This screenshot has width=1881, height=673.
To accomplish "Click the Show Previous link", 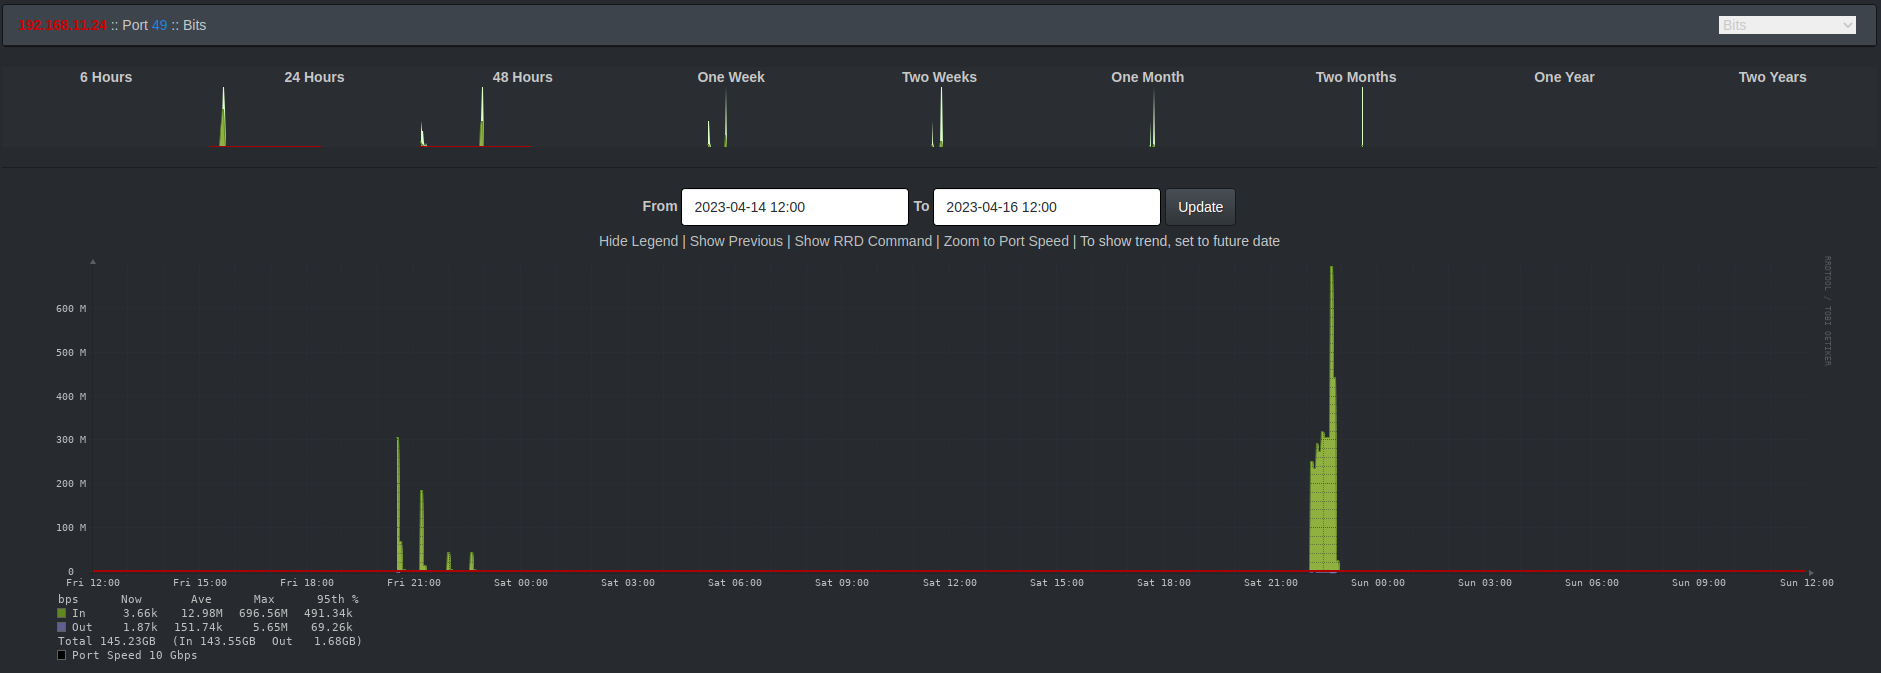I will (x=736, y=241).
